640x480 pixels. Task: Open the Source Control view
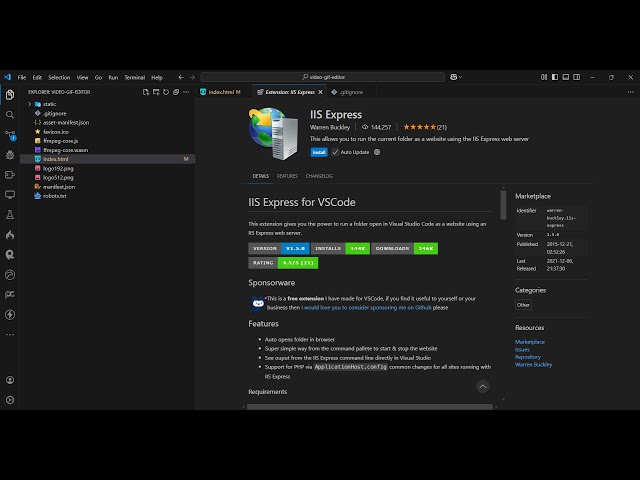[10, 134]
